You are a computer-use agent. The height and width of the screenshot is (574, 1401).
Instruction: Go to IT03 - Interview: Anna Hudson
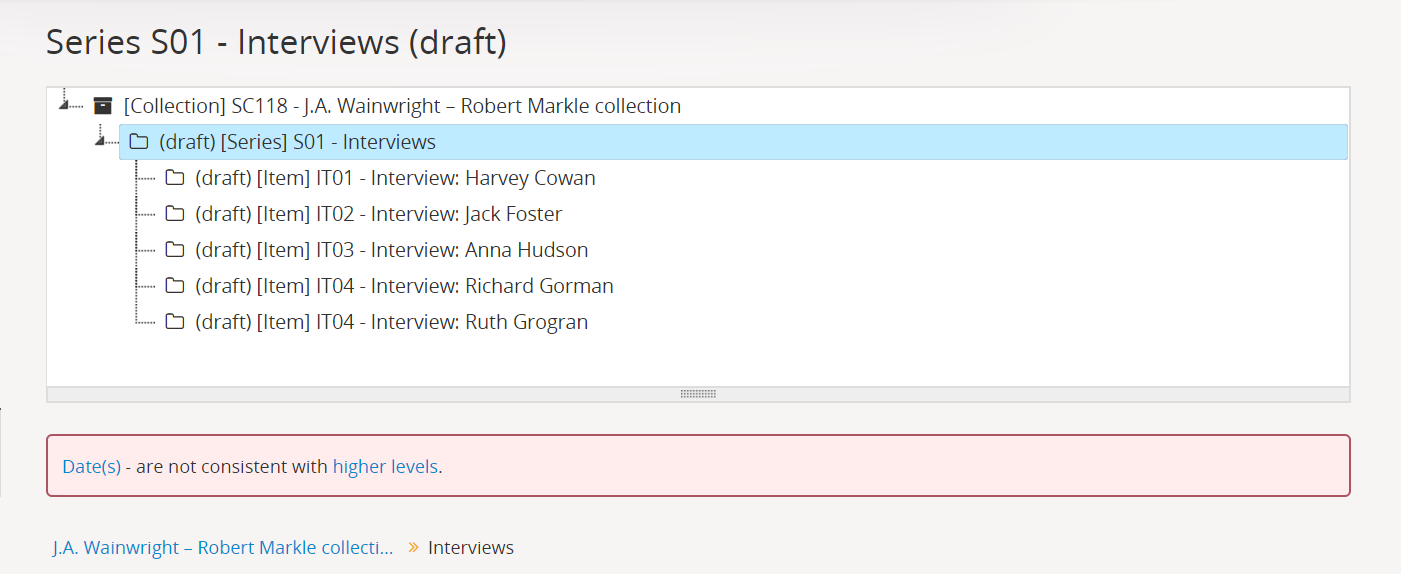pyautogui.click(x=391, y=250)
